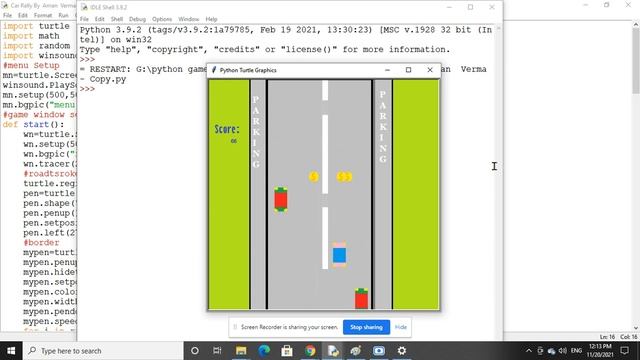Open Cortana circle icon on taskbar
This screenshot has height=360, width=640.
(195, 351)
